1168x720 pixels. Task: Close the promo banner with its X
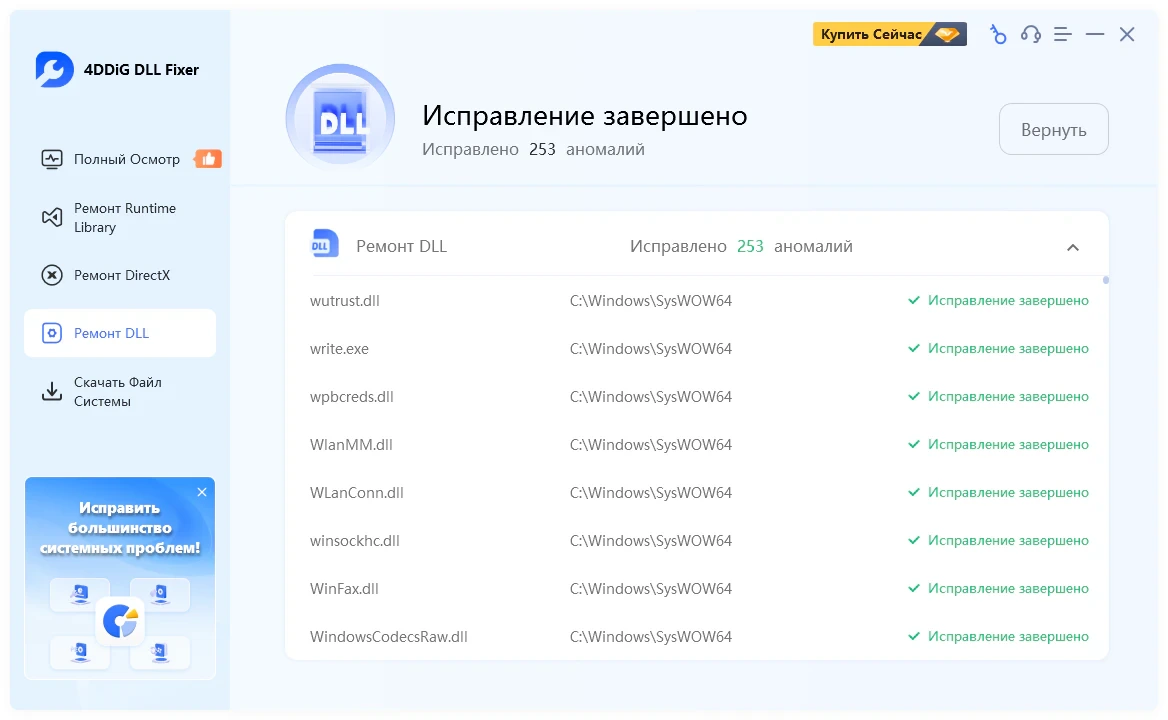[x=202, y=492]
